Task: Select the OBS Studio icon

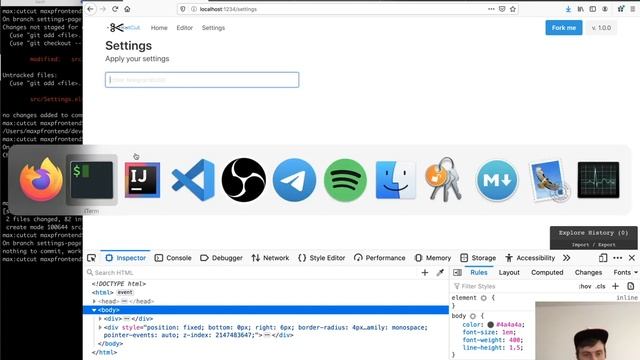Action: (x=244, y=180)
